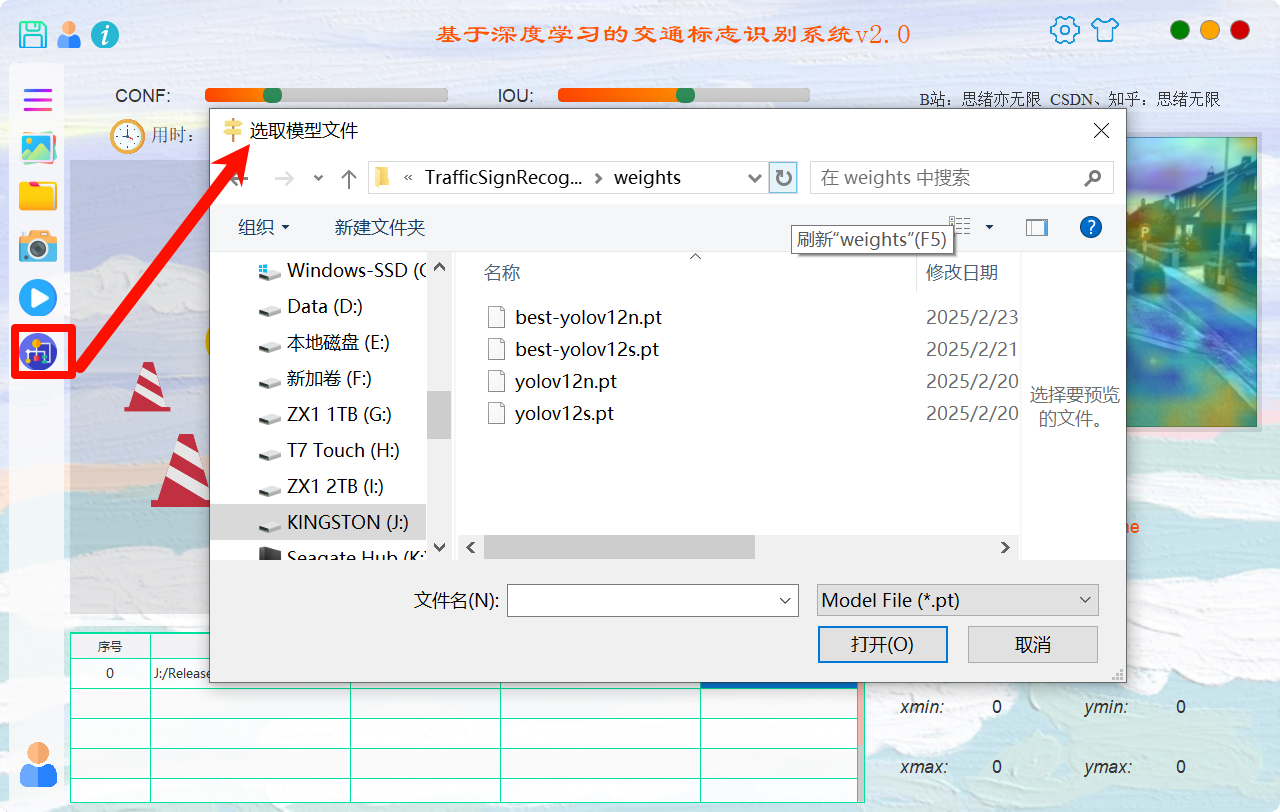Open the 组织 dropdown menu

click(264, 227)
